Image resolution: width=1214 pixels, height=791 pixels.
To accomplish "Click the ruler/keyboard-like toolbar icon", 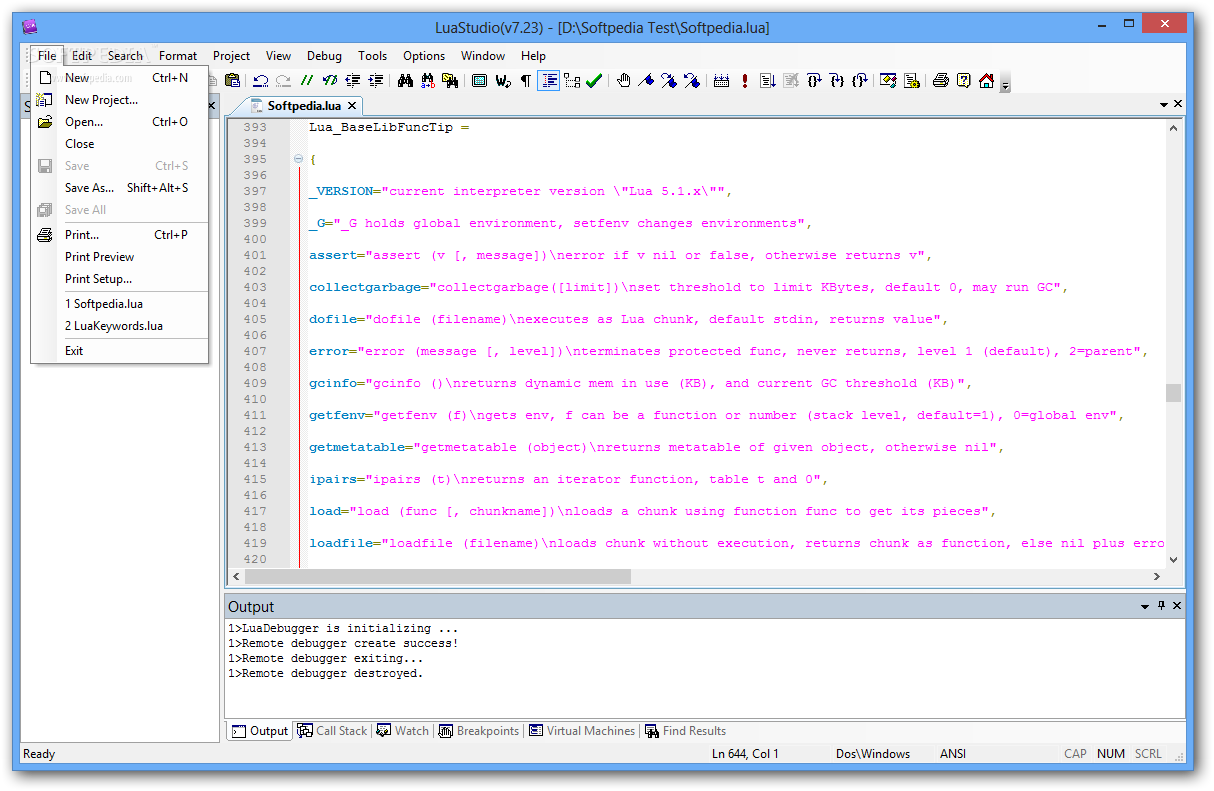I will tap(722, 81).
